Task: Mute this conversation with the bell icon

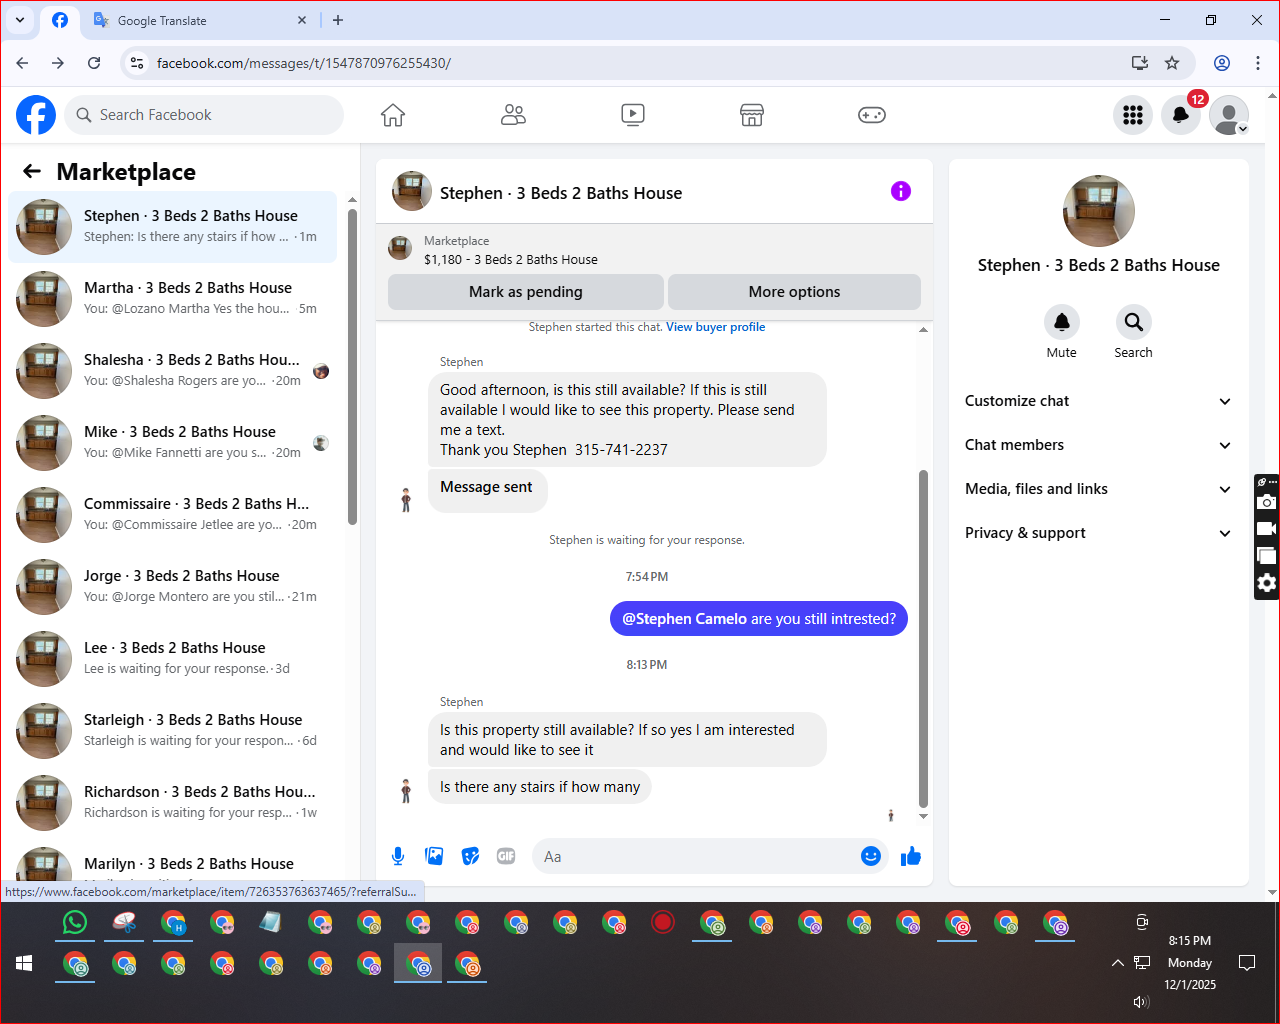Action: [x=1062, y=322]
